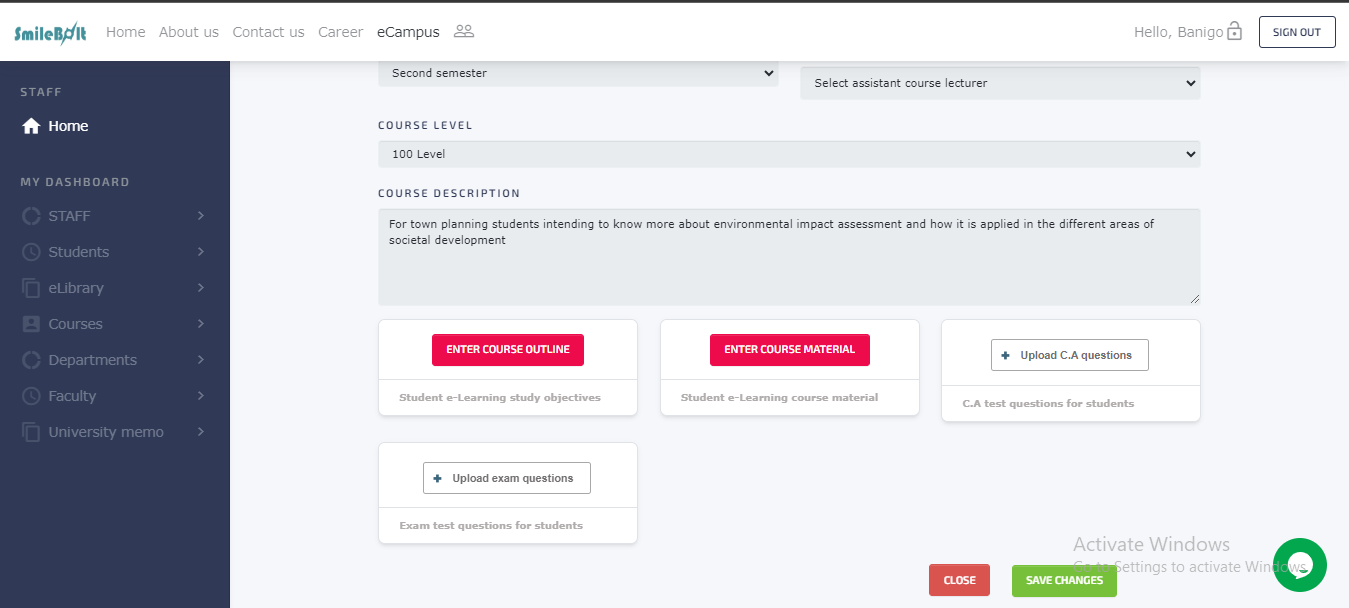
Task: Click the Upload C.A questions button
Action: coord(1069,355)
